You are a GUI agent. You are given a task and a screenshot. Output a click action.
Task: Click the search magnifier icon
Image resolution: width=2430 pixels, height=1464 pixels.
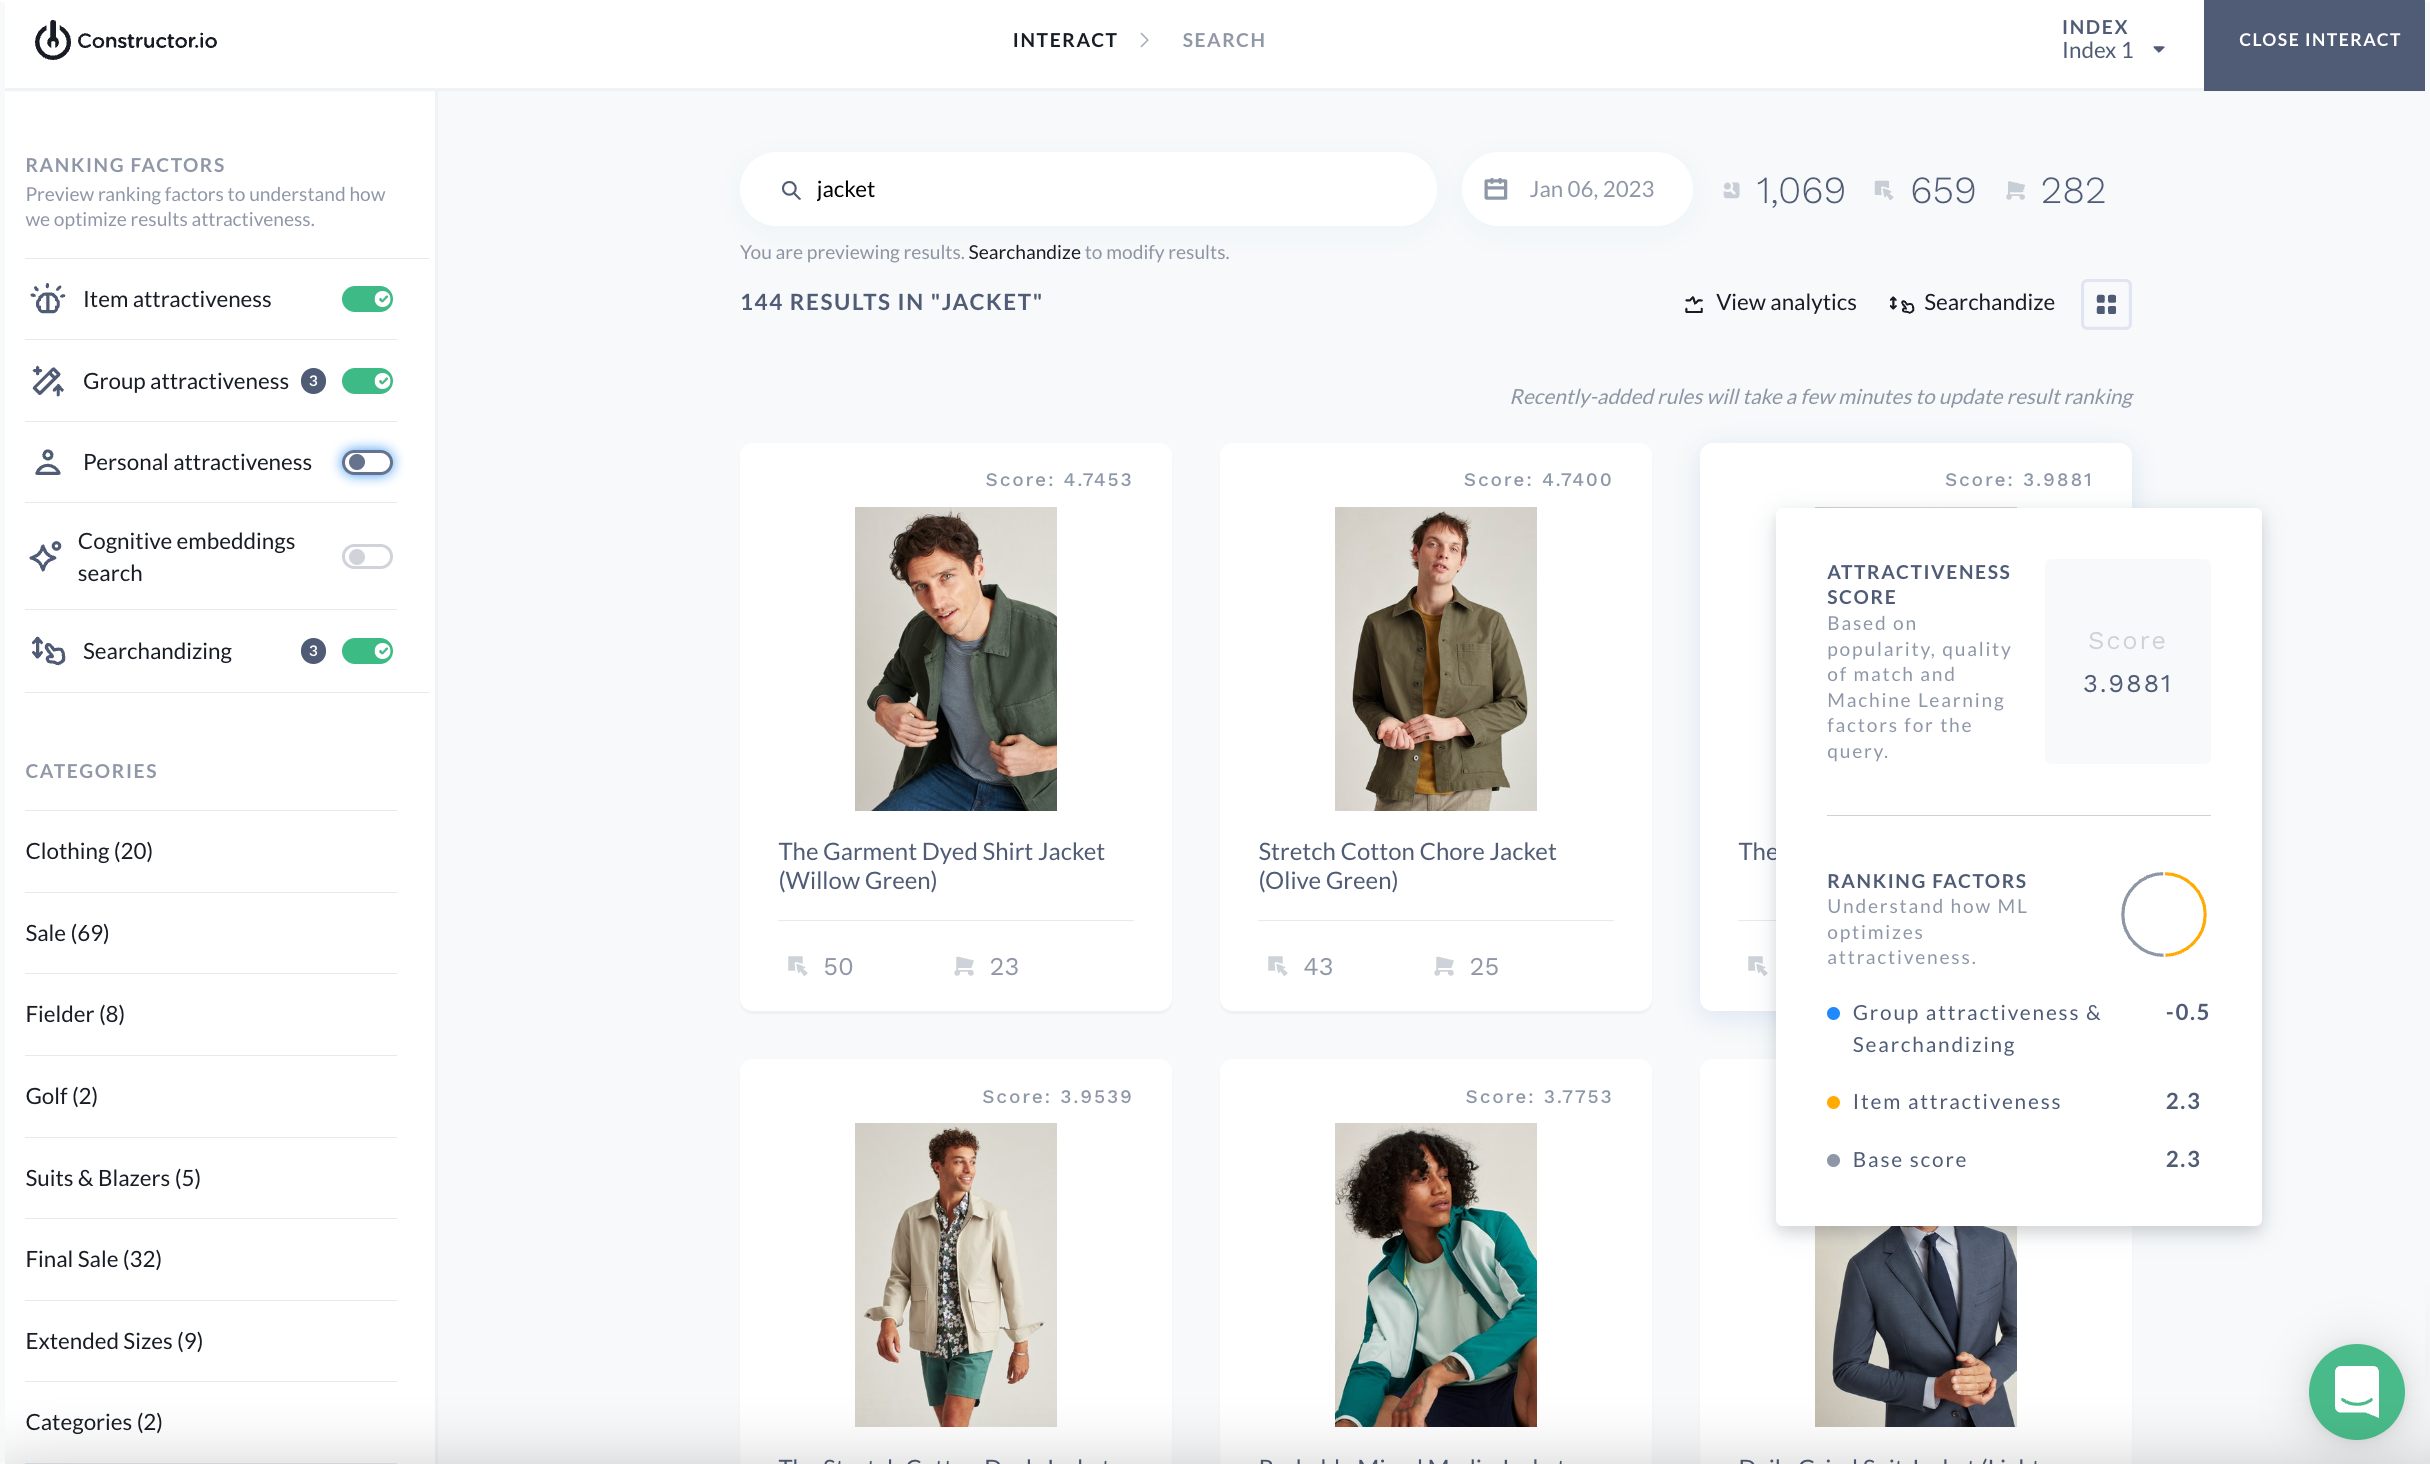point(791,190)
